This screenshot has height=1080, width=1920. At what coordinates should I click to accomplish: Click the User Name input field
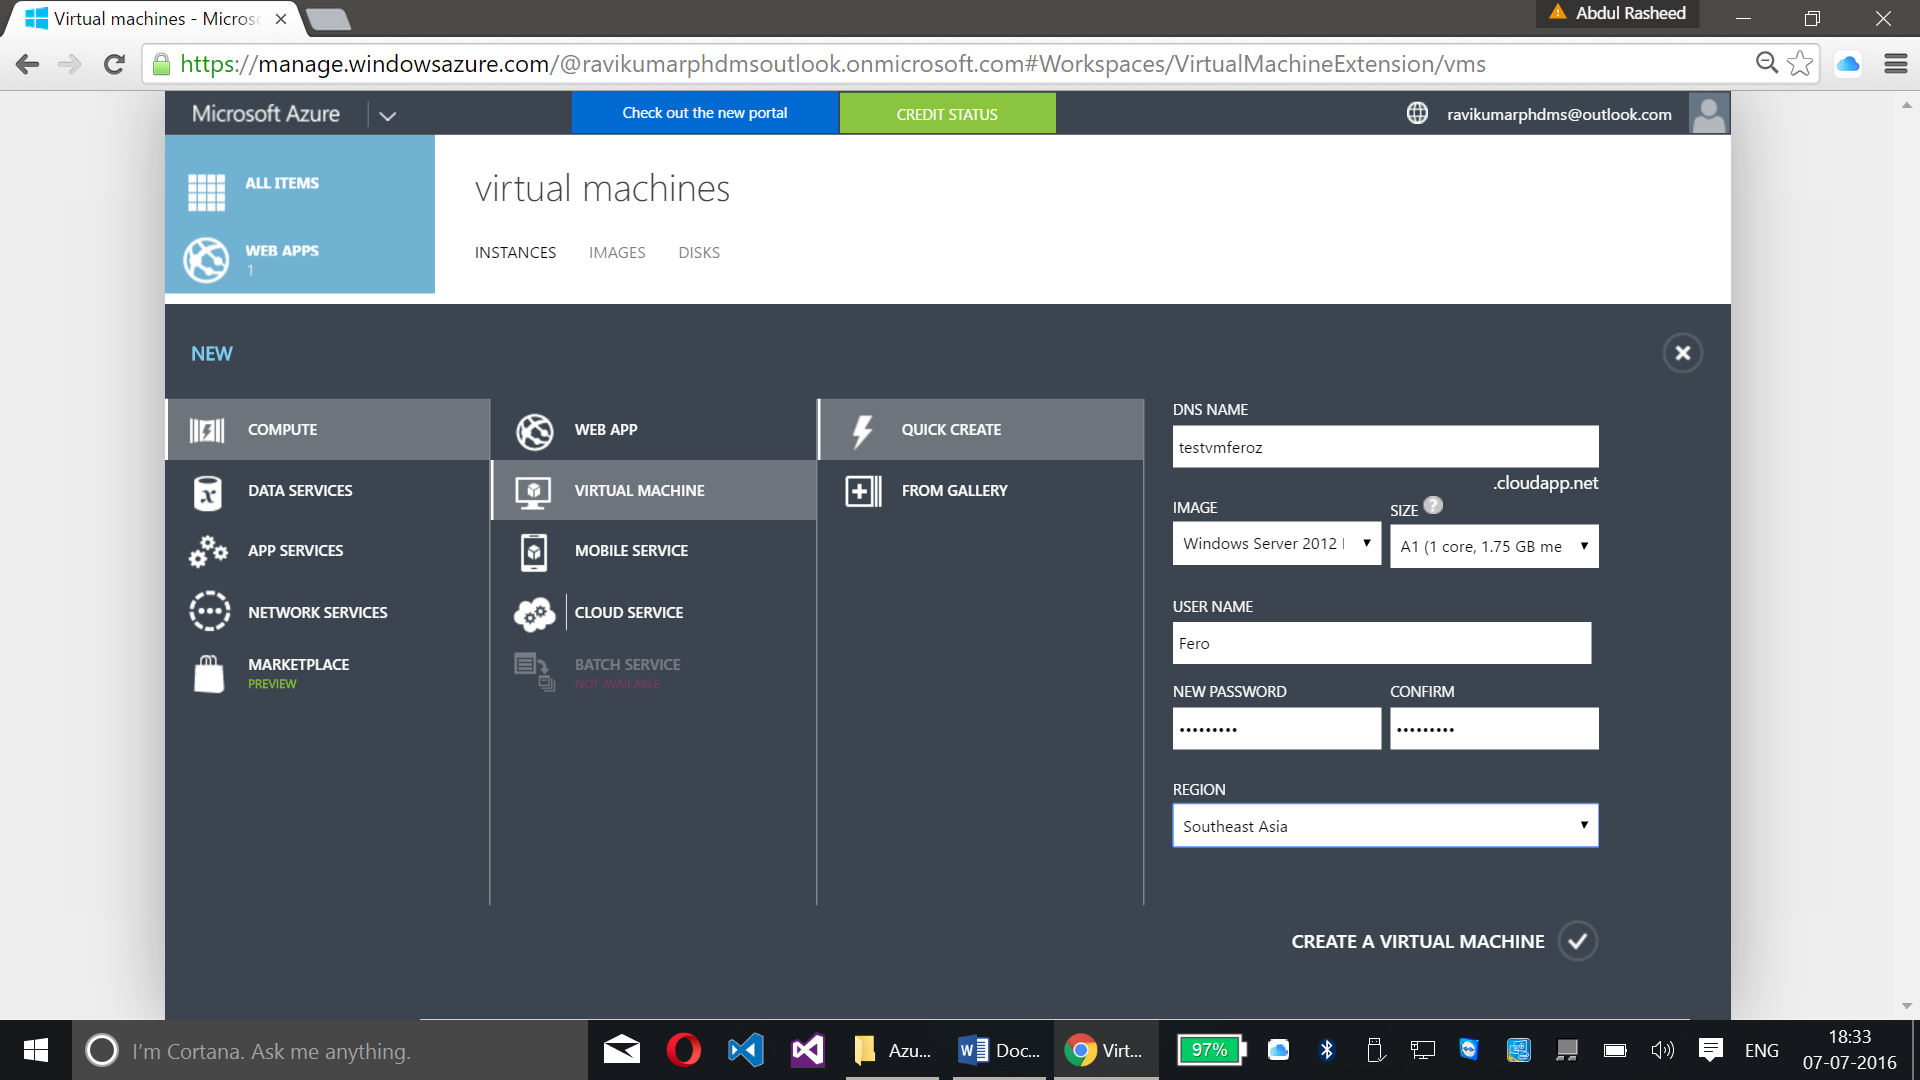1381,643
